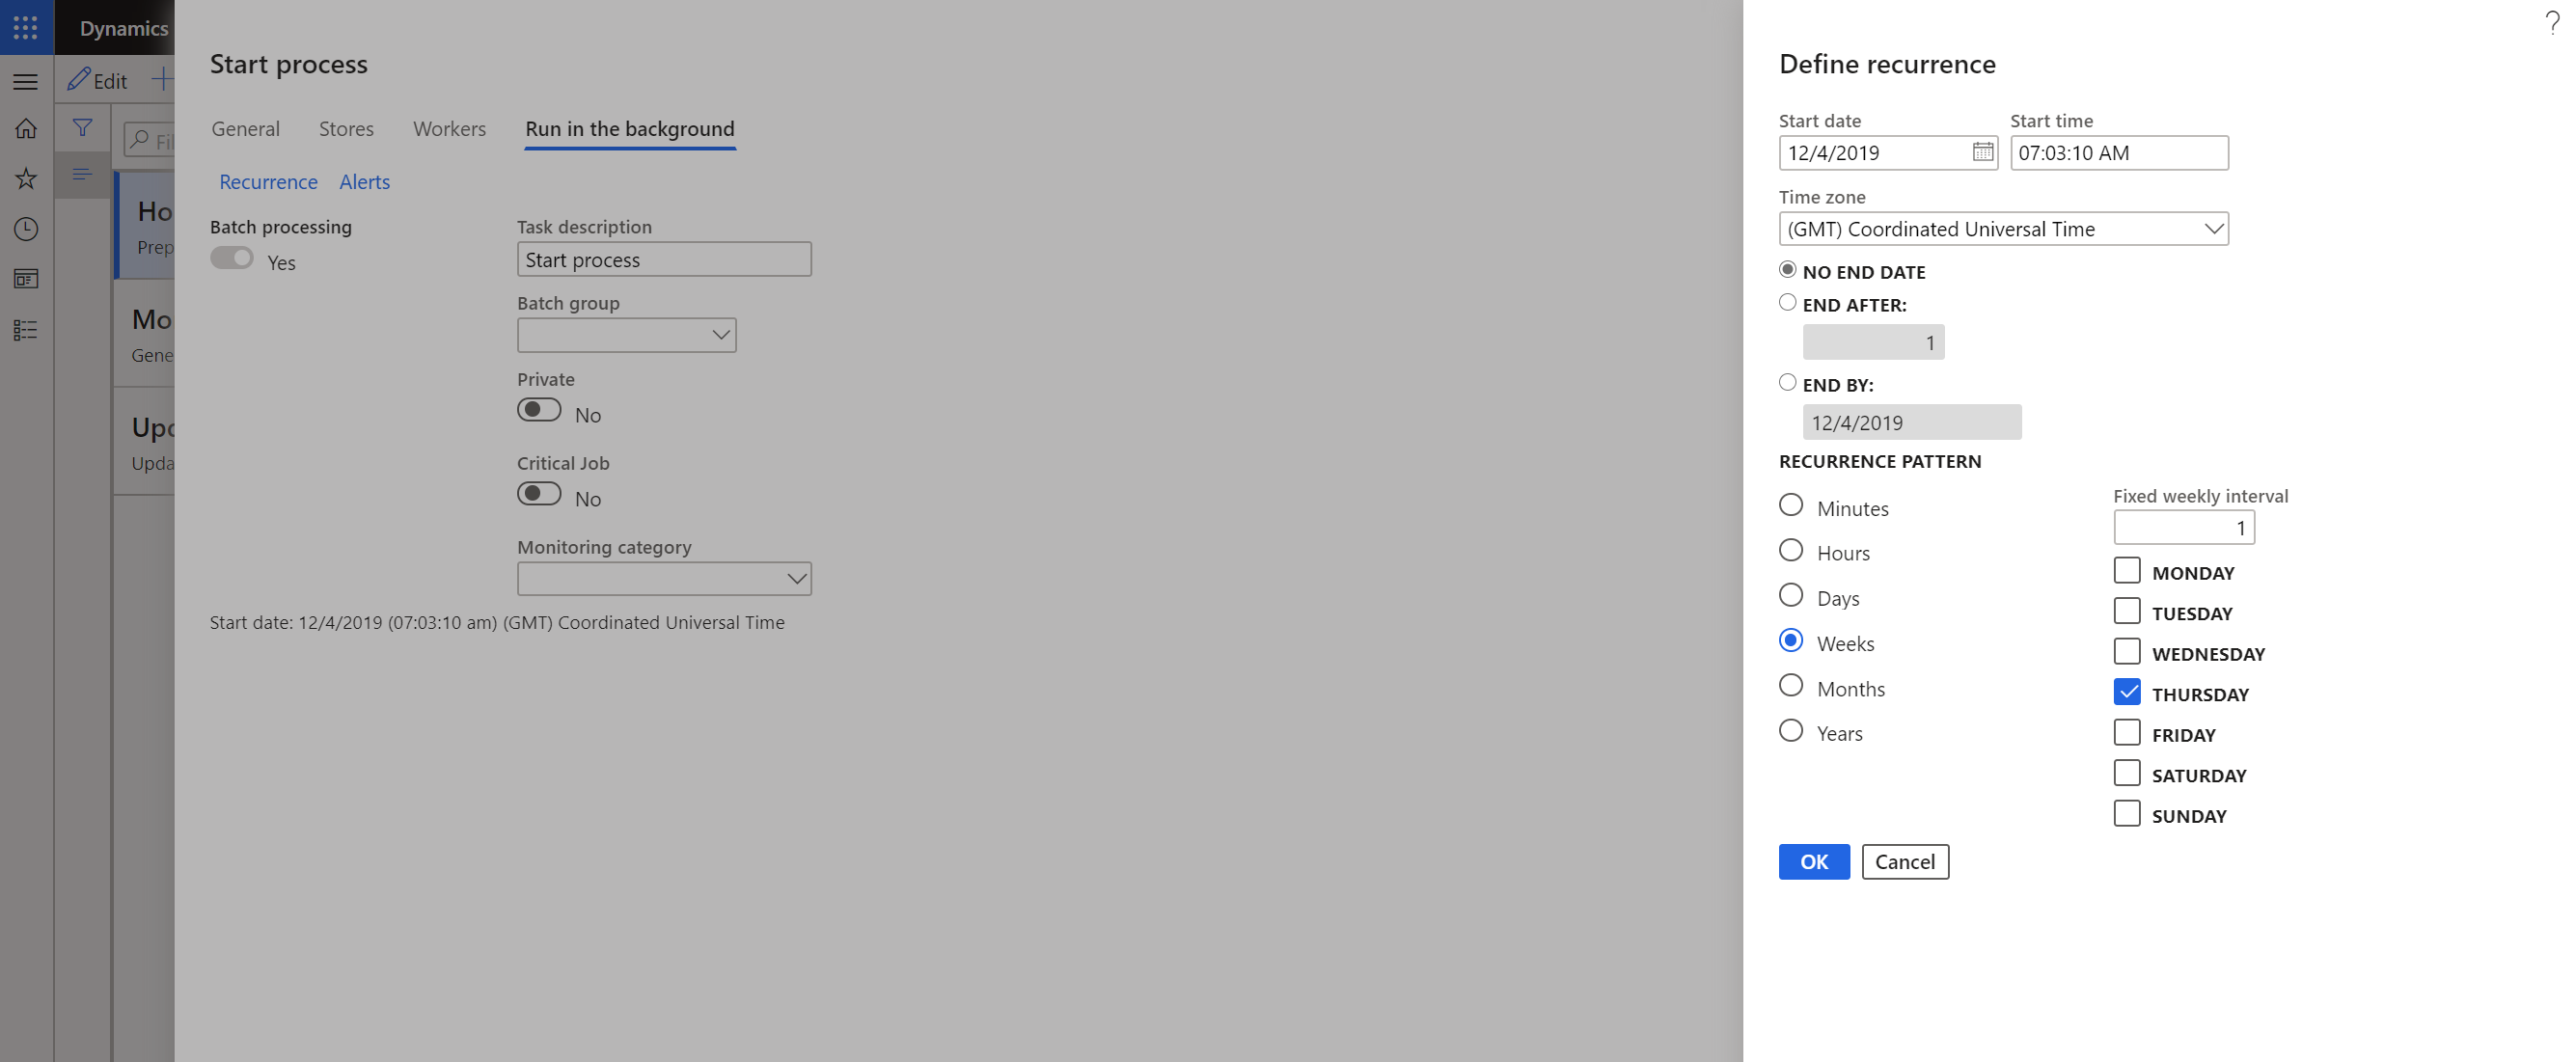Click the Fixed weekly interval stepper field
The image size is (2576, 1062).
tap(2185, 527)
